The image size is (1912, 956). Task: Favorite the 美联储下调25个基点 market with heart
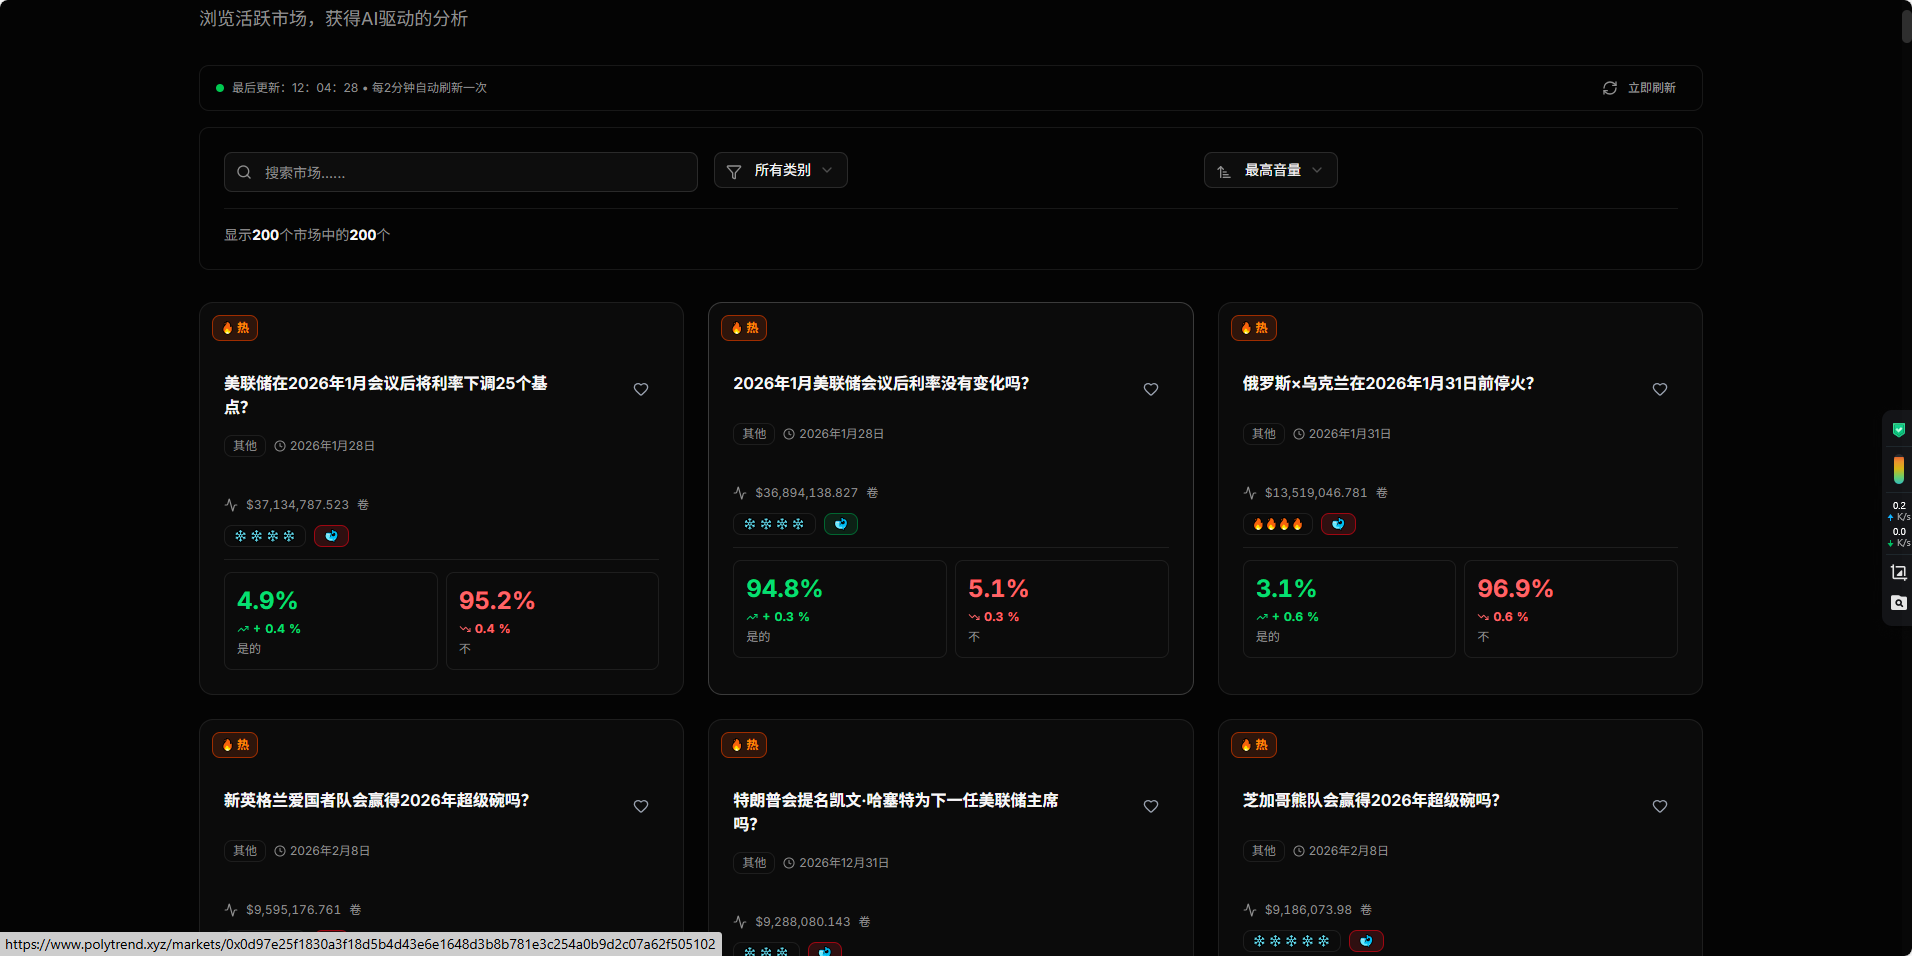pyautogui.click(x=641, y=389)
